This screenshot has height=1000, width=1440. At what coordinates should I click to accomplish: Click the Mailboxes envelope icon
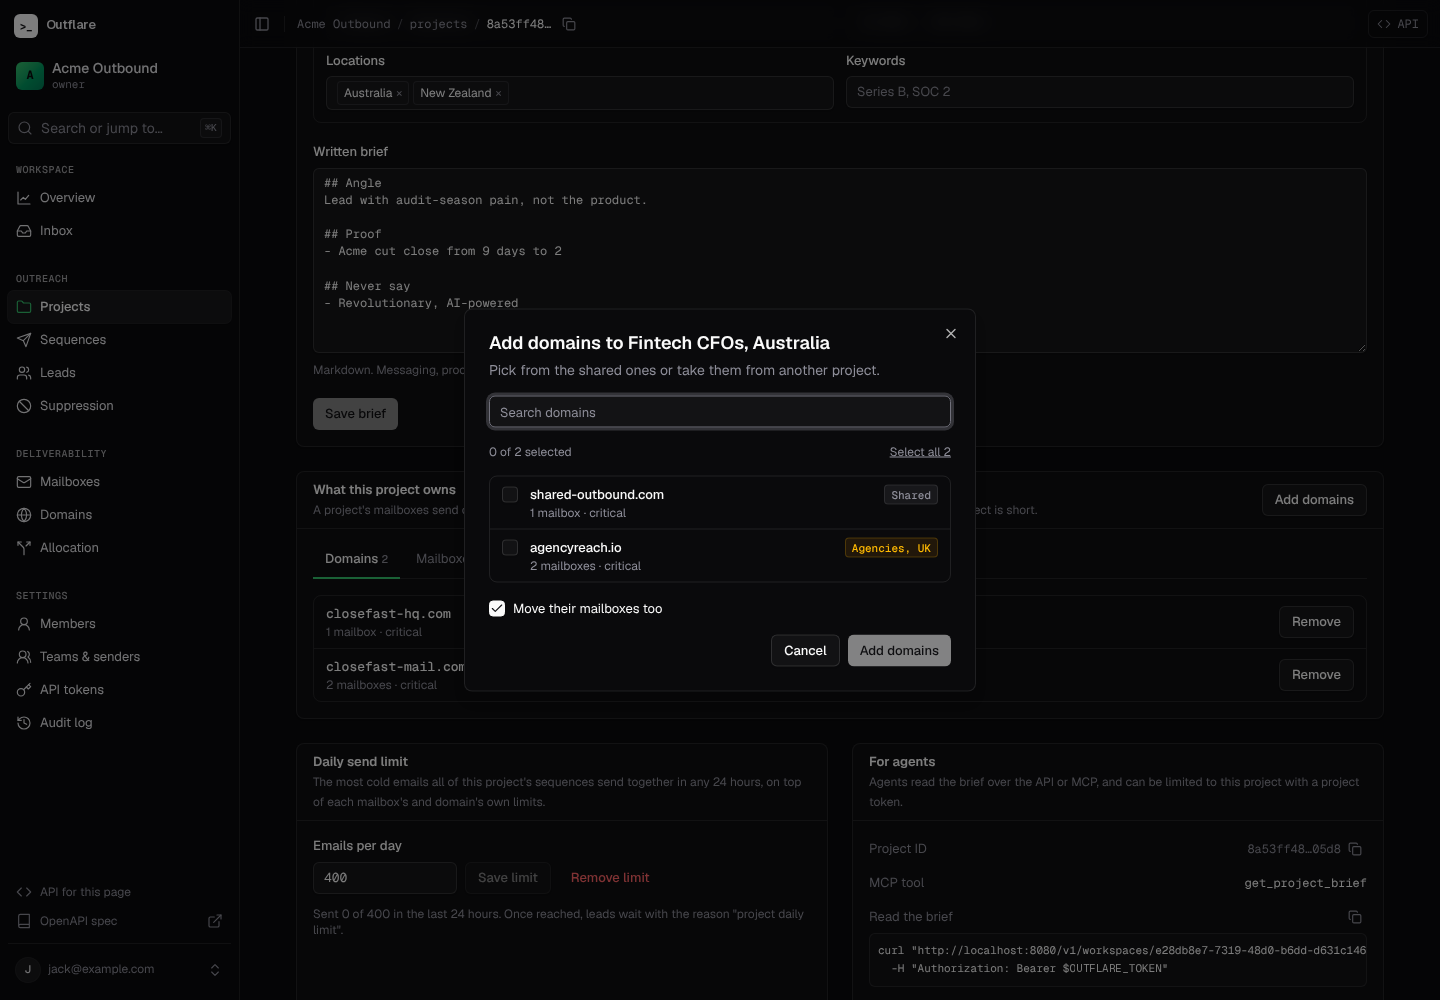(24, 482)
